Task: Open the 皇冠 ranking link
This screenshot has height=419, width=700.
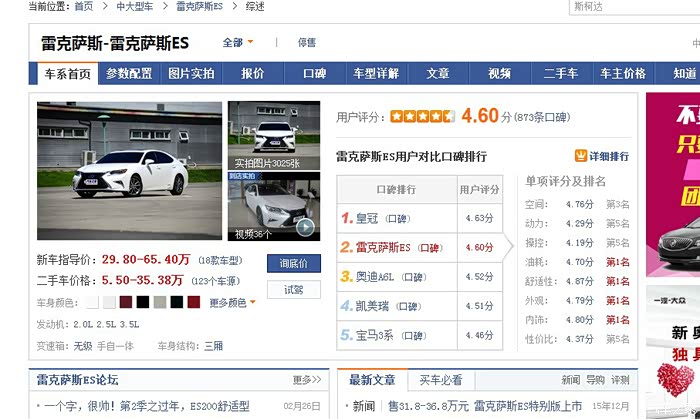Action: (367, 219)
